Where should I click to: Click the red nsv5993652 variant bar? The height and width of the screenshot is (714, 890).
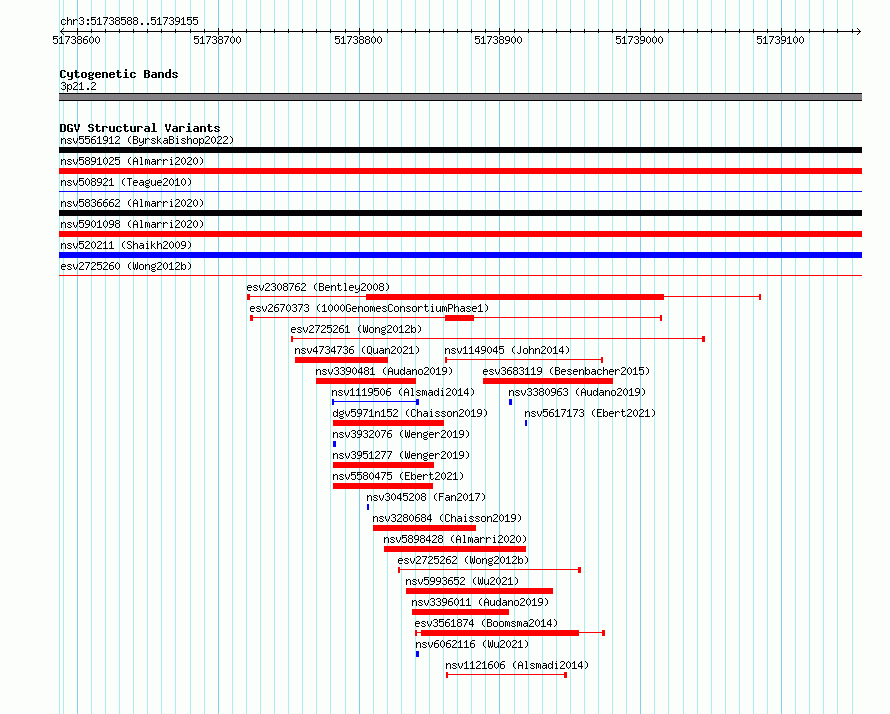pyautogui.click(x=480, y=591)
